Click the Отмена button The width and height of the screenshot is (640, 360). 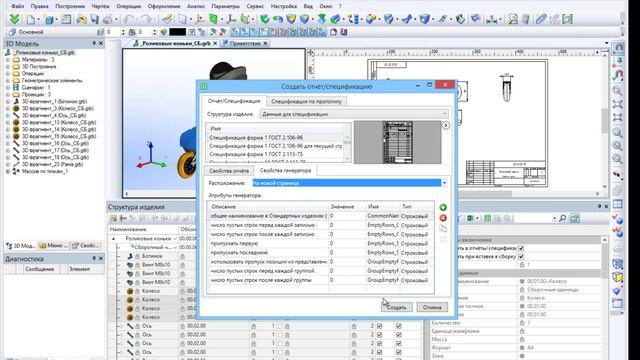432,307
